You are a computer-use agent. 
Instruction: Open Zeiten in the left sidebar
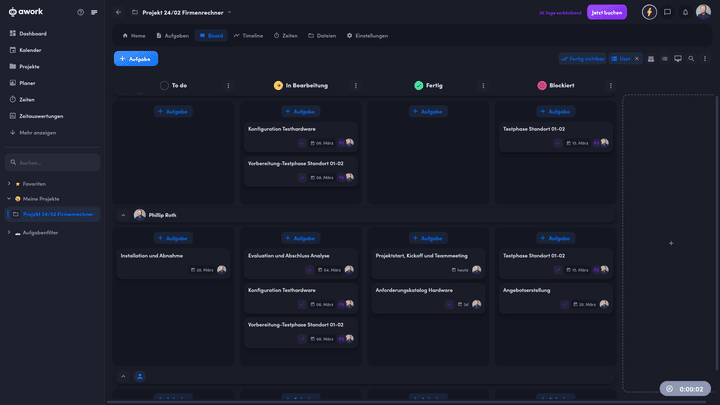pos(22,100)
